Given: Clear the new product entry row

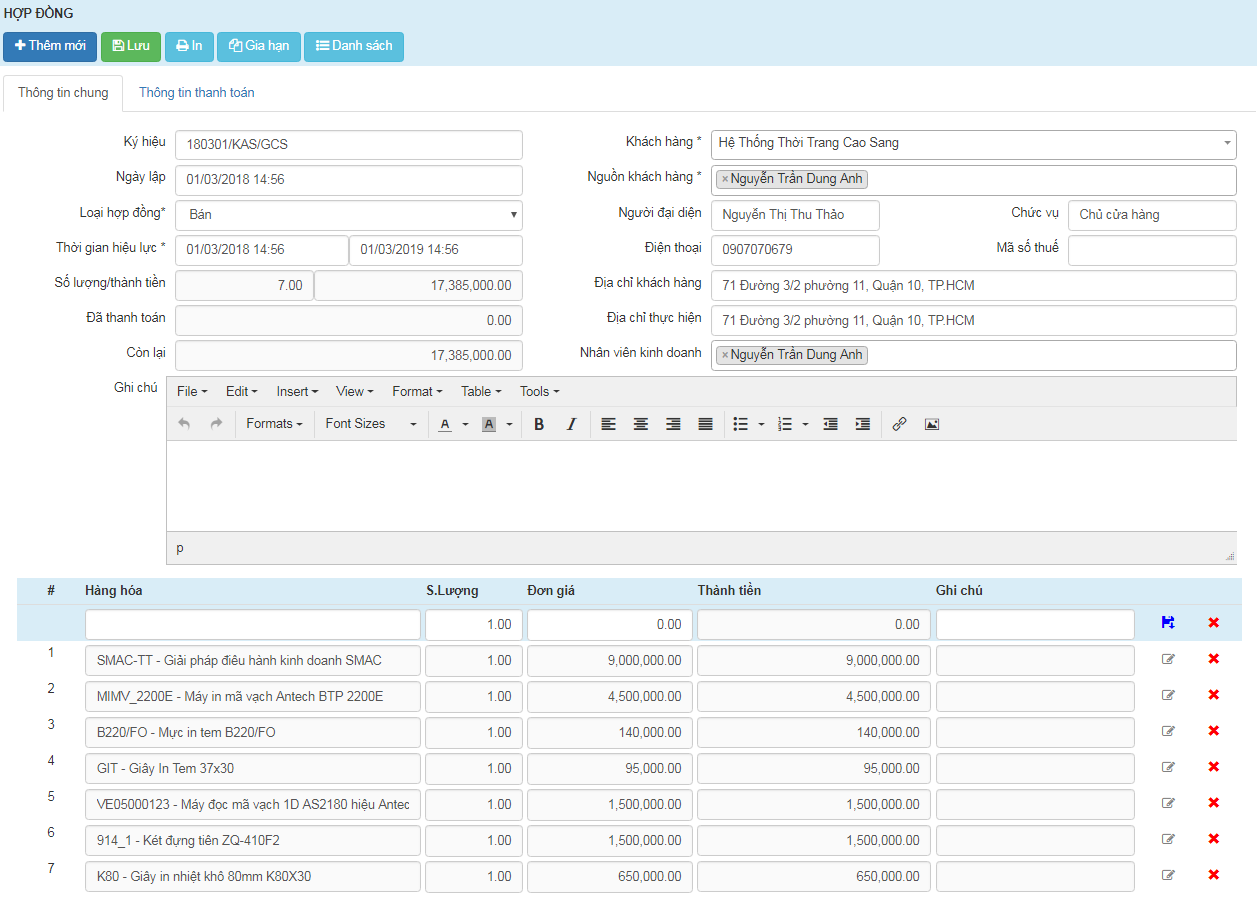Looking at the screenshot, I should 1214,623.
